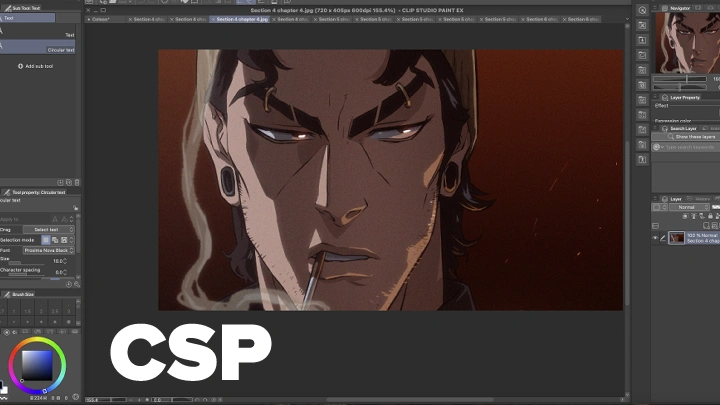Click the duplicate sub tool icon beside trash

pyautogui.click(x=68, y=182)
